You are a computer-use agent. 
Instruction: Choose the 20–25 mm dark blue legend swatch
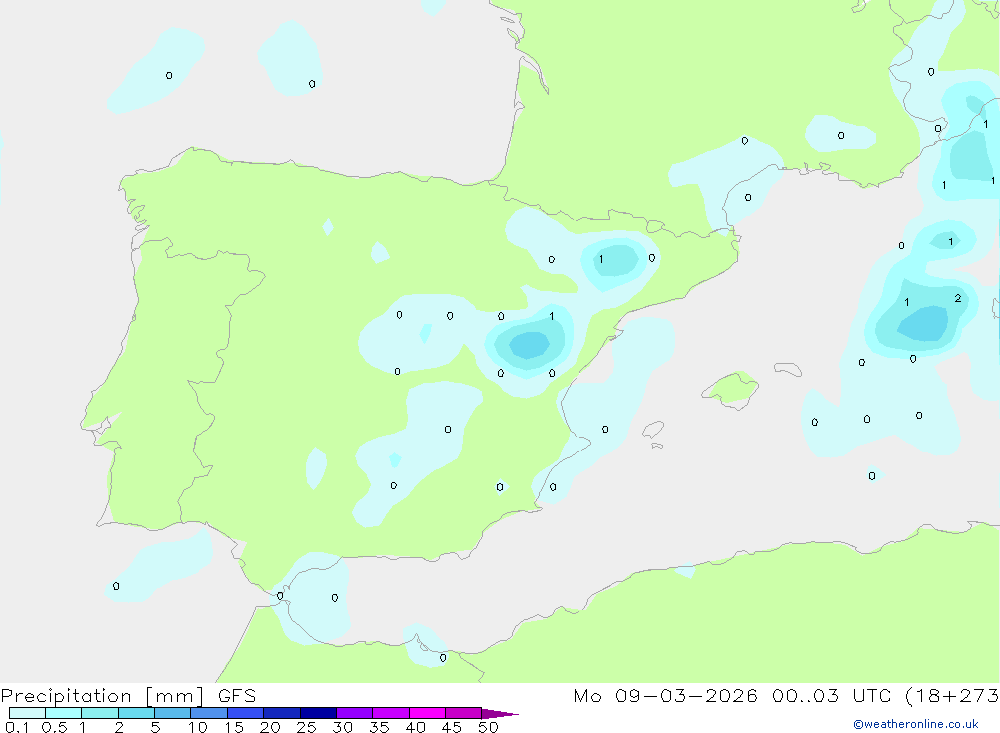click(x=282, y=713)
